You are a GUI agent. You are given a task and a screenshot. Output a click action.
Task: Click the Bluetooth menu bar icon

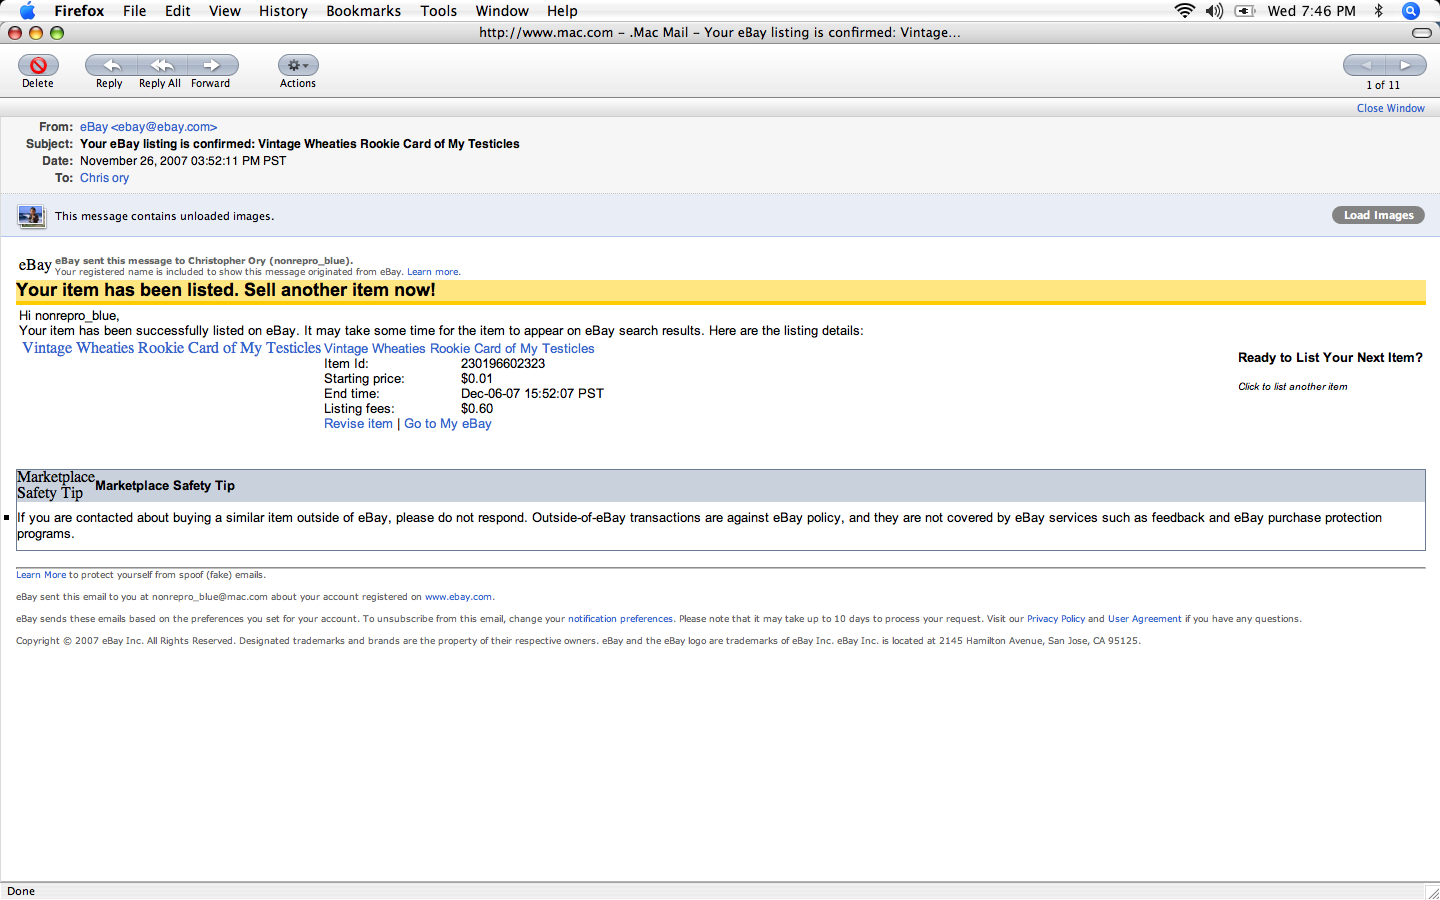(x=1378, y=11)
